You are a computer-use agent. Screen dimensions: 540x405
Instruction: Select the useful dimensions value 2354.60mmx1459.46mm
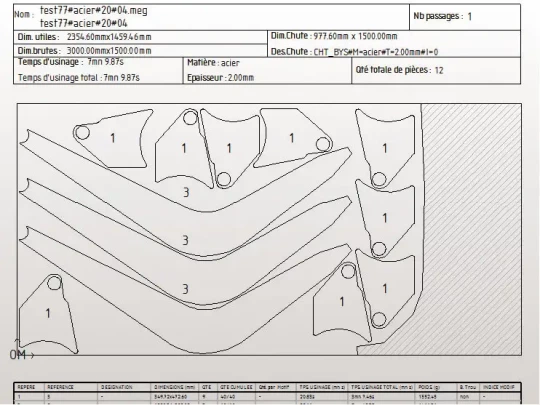tap(109, 37)
